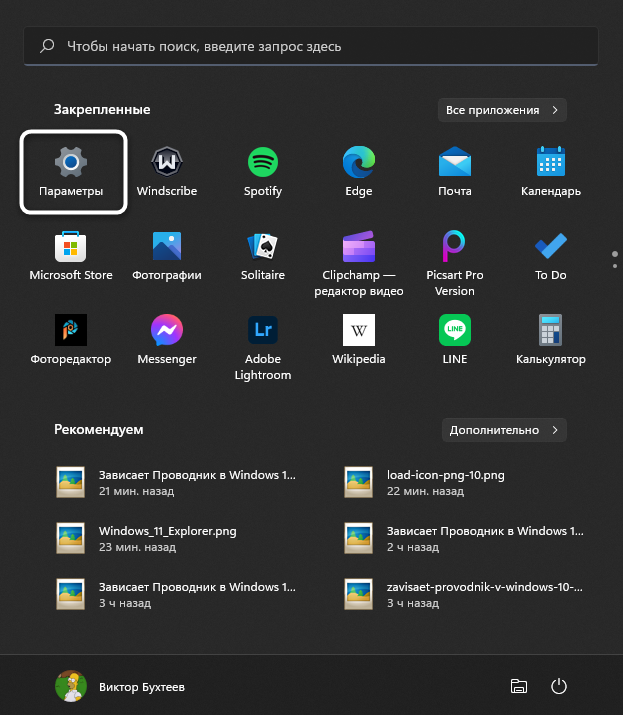Open the To Do app
This screenshot has width=623, height=715.
(x=551, y=255)
